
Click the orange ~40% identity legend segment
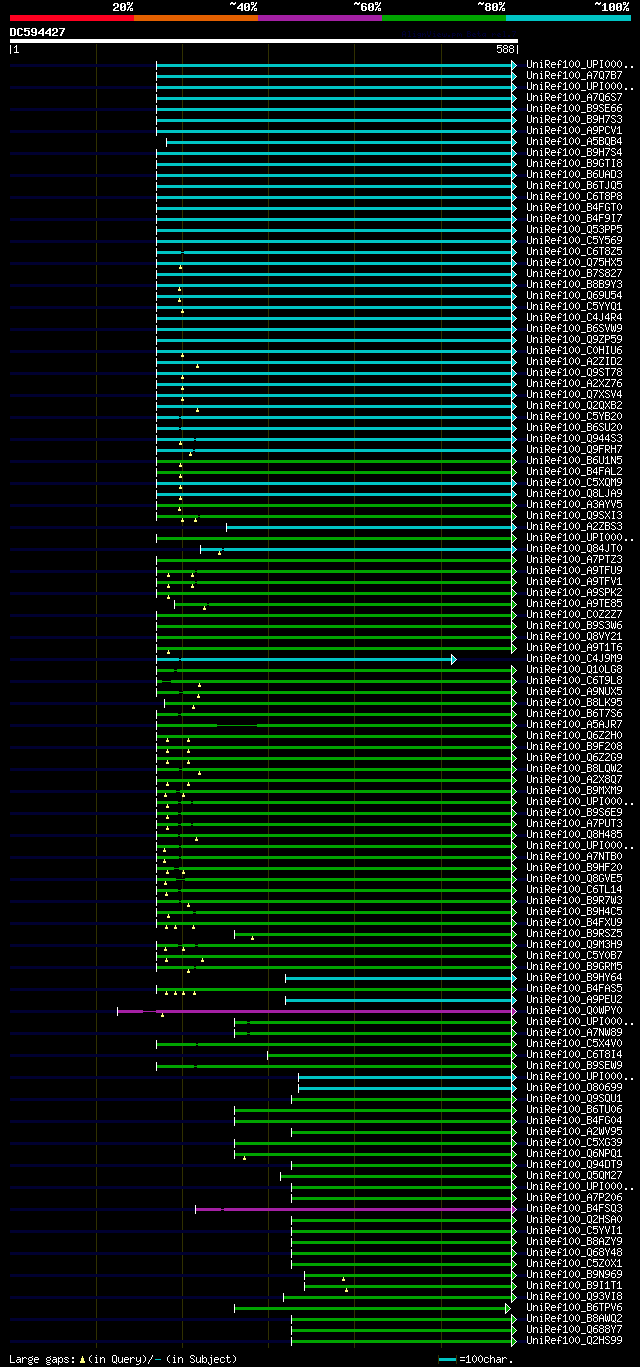pos(196,18)
